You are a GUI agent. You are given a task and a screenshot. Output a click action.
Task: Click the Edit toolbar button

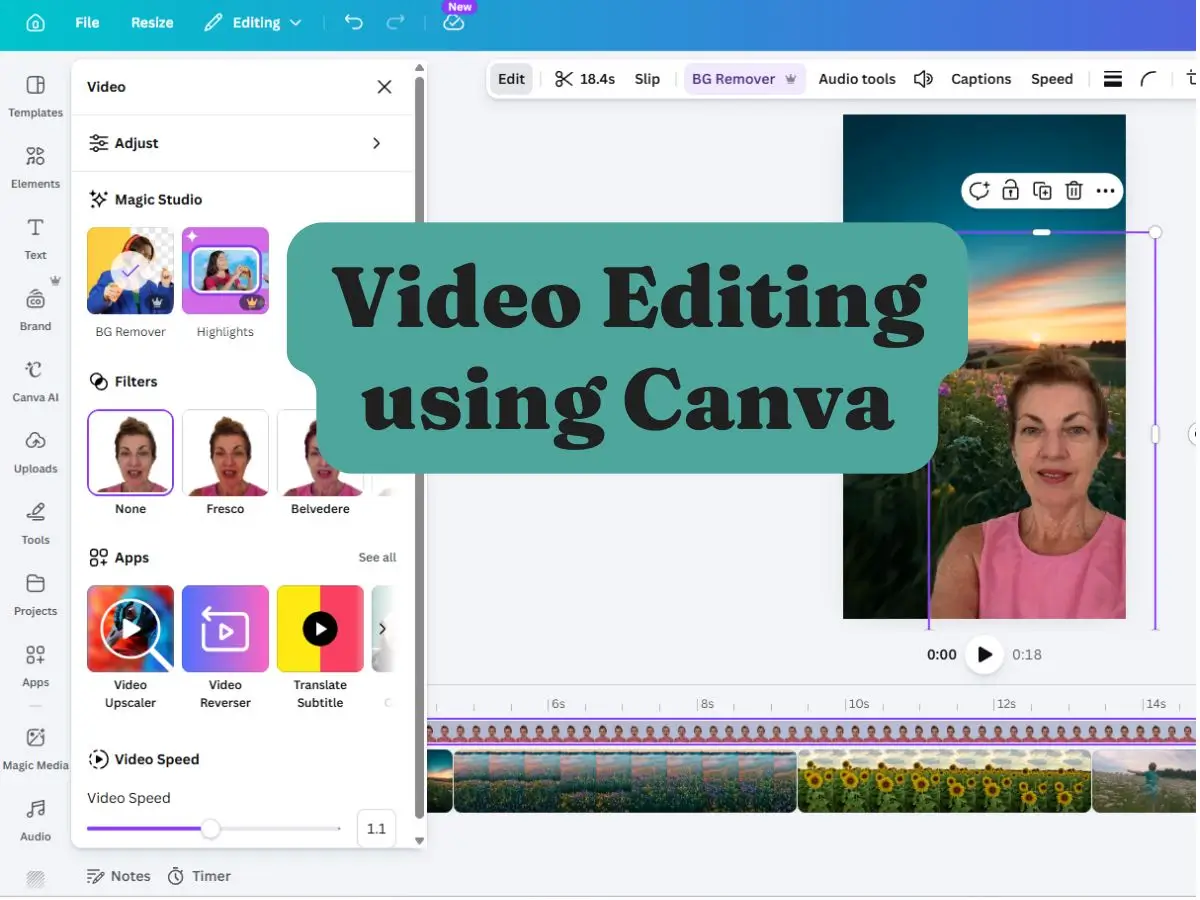(511, 79)
